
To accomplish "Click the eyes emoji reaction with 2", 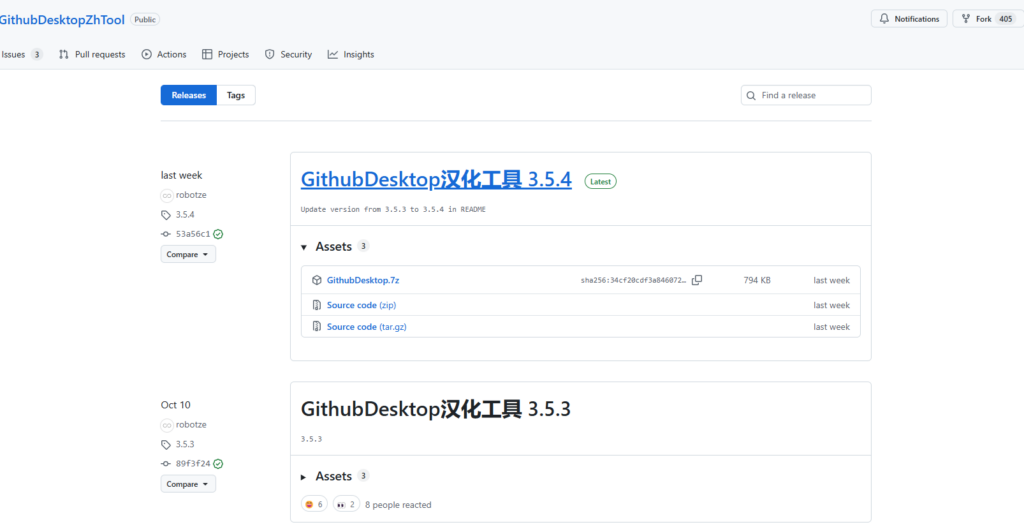I will 347,504.
